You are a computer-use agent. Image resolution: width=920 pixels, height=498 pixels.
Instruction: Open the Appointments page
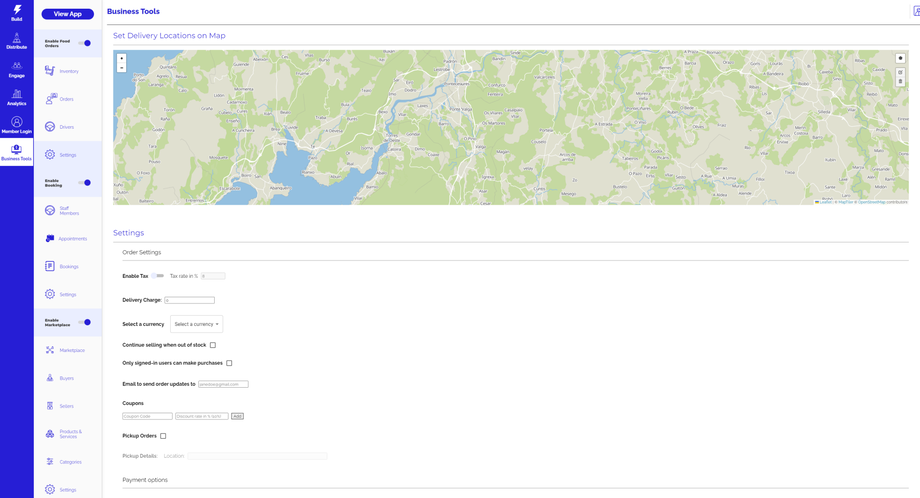[66, 239]
